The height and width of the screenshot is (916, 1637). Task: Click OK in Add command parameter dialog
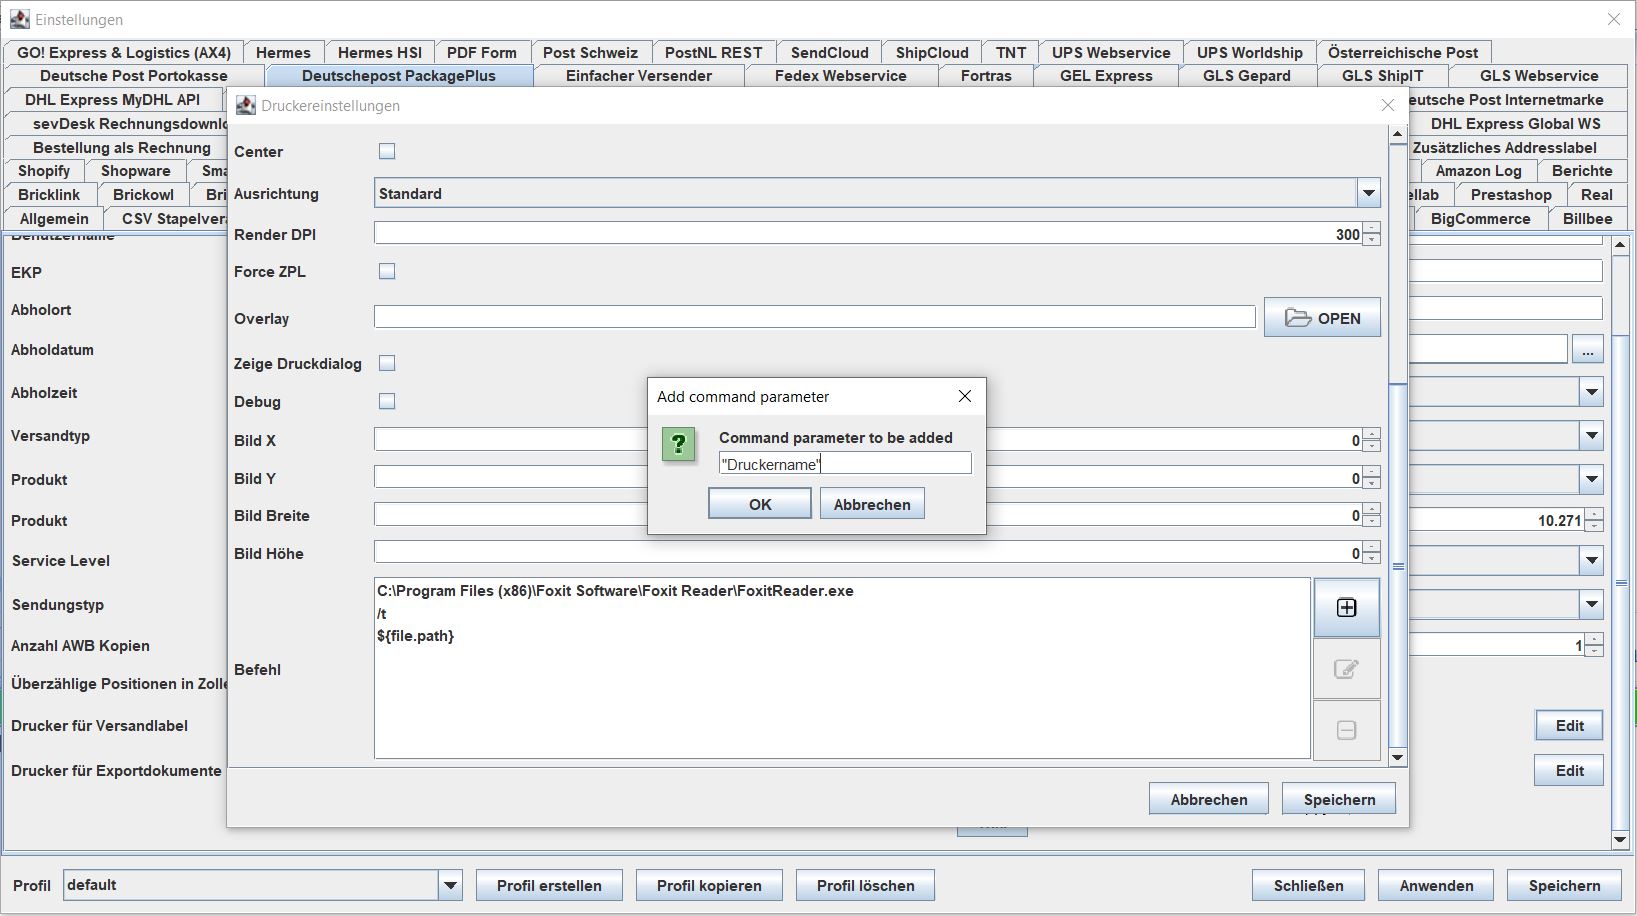tap(760, 504)
